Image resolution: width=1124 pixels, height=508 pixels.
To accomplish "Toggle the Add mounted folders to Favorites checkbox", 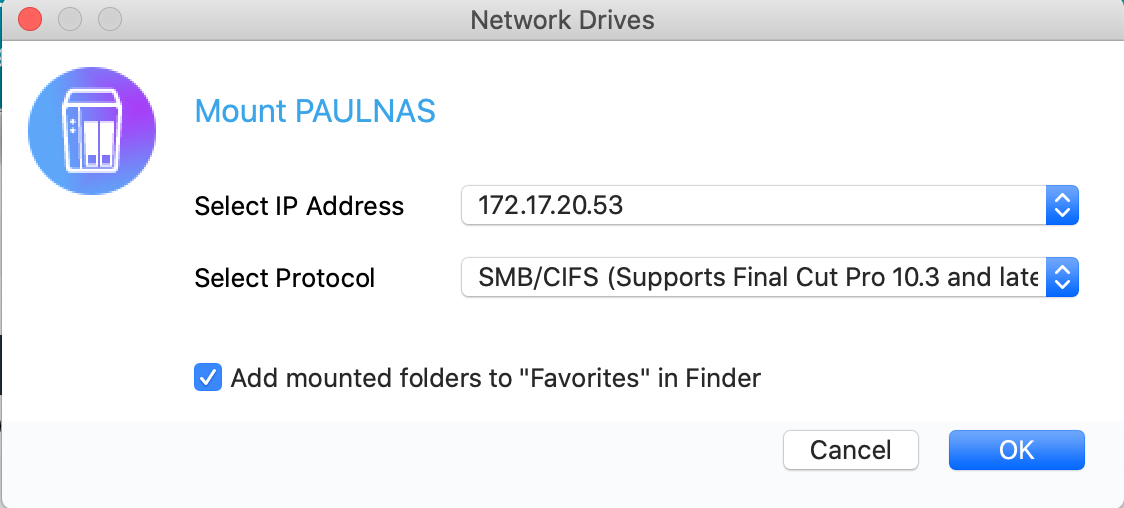I will point(207,377).
